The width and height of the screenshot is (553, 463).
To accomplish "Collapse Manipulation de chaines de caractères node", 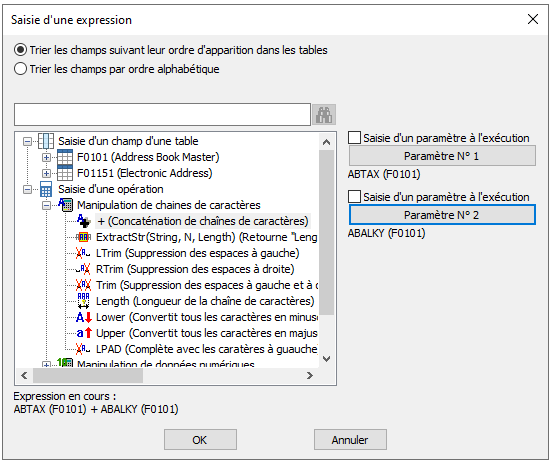I will coord(46,205).
